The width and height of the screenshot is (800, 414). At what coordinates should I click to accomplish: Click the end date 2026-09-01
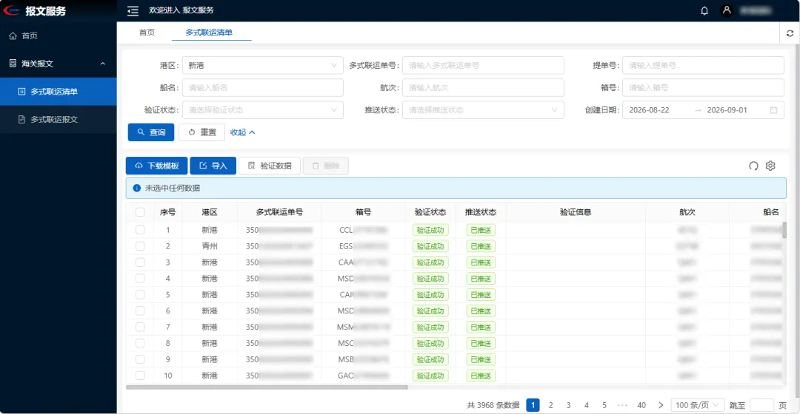coord(728,110)
